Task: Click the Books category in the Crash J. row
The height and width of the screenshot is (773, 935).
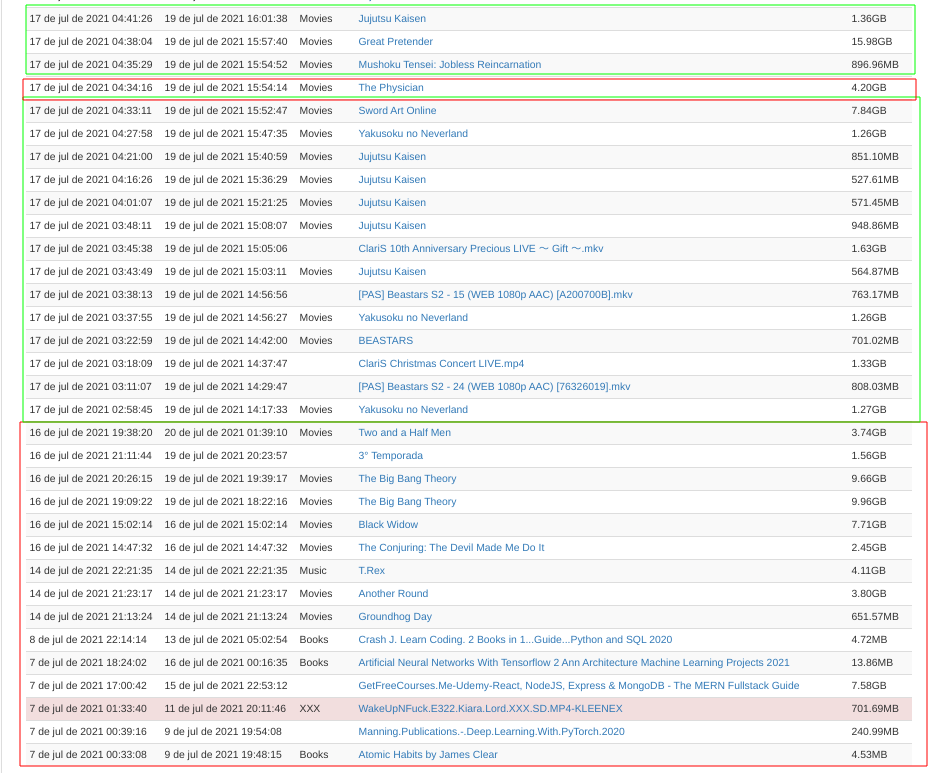Action: (314, 639)
